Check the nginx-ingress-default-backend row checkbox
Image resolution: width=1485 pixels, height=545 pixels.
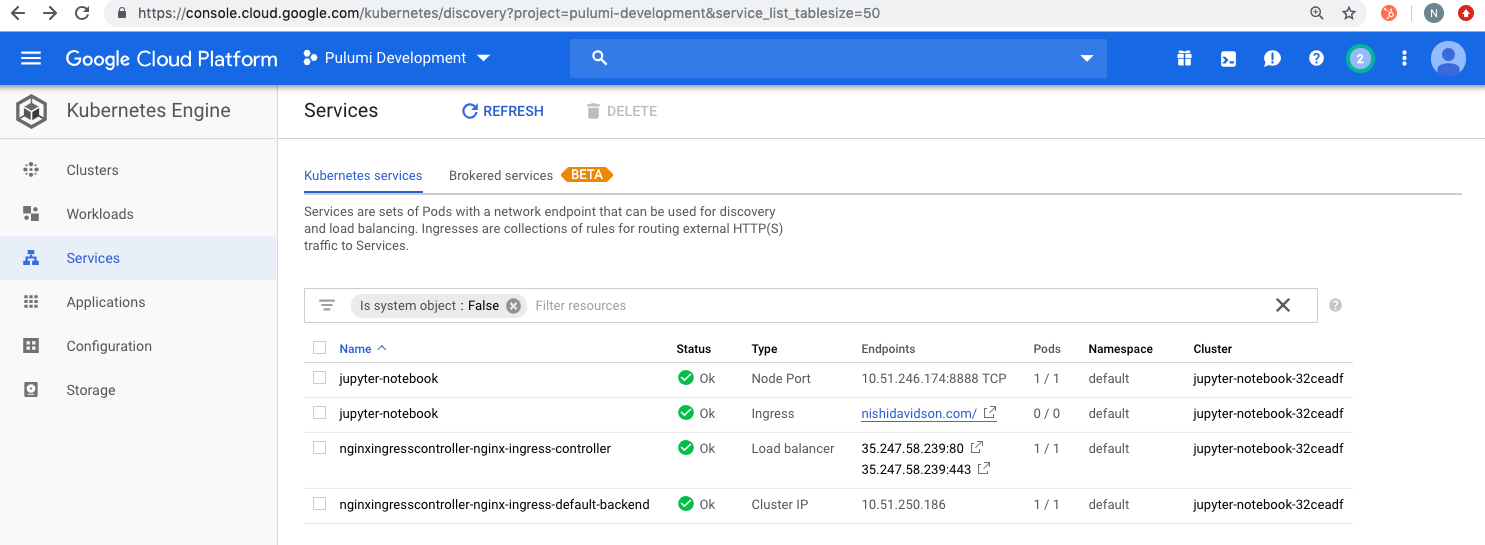pos(319,504)
